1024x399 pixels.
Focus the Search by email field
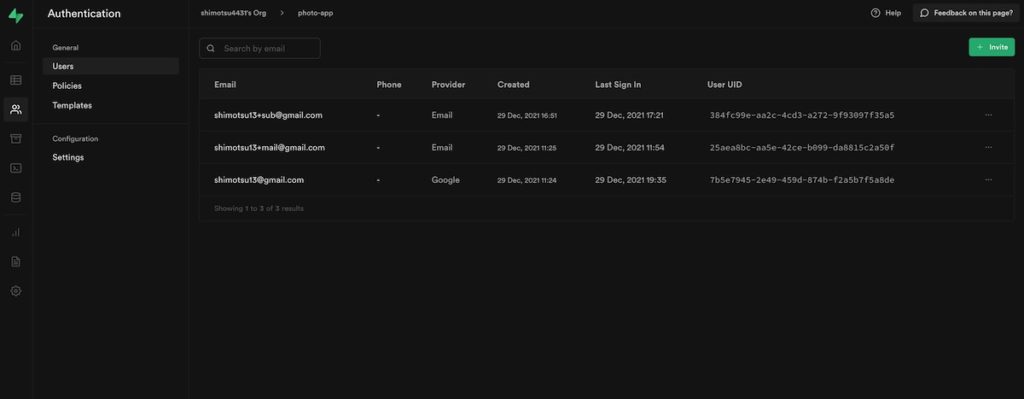260,48
